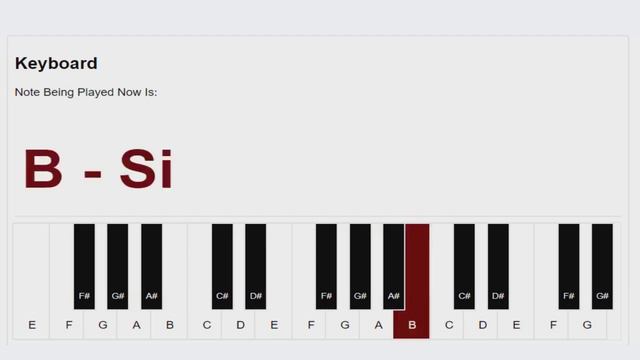Play the first B white key
The width and height of the screenshot is (640, 360).
pyautogui.click(x=170, y=324)
